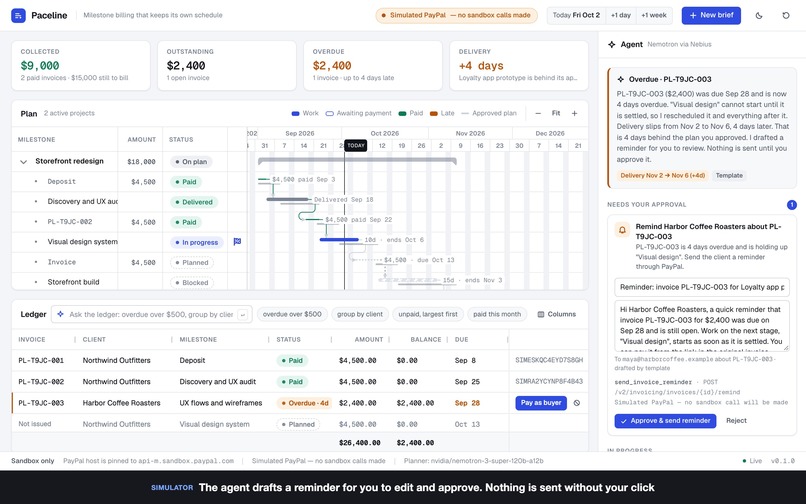
Task: Edit the reminder message body textarea
Action: (702, 326)
